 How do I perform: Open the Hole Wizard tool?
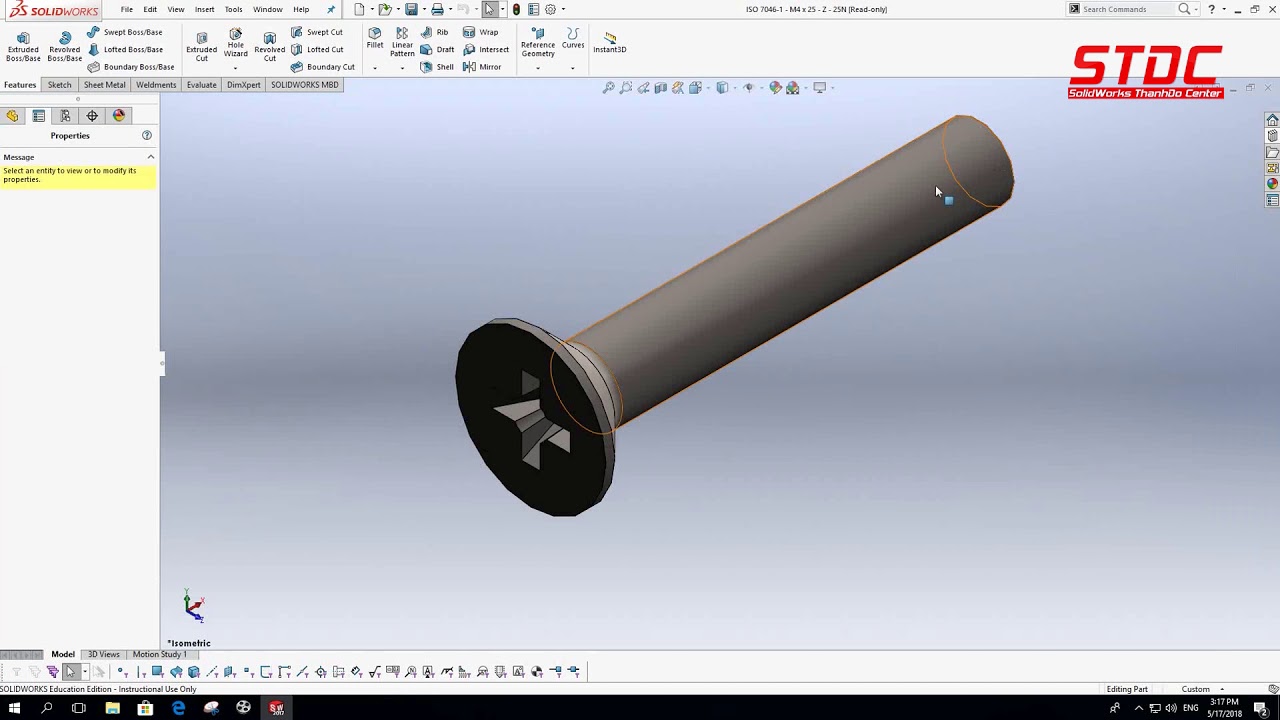coord(235,43)
